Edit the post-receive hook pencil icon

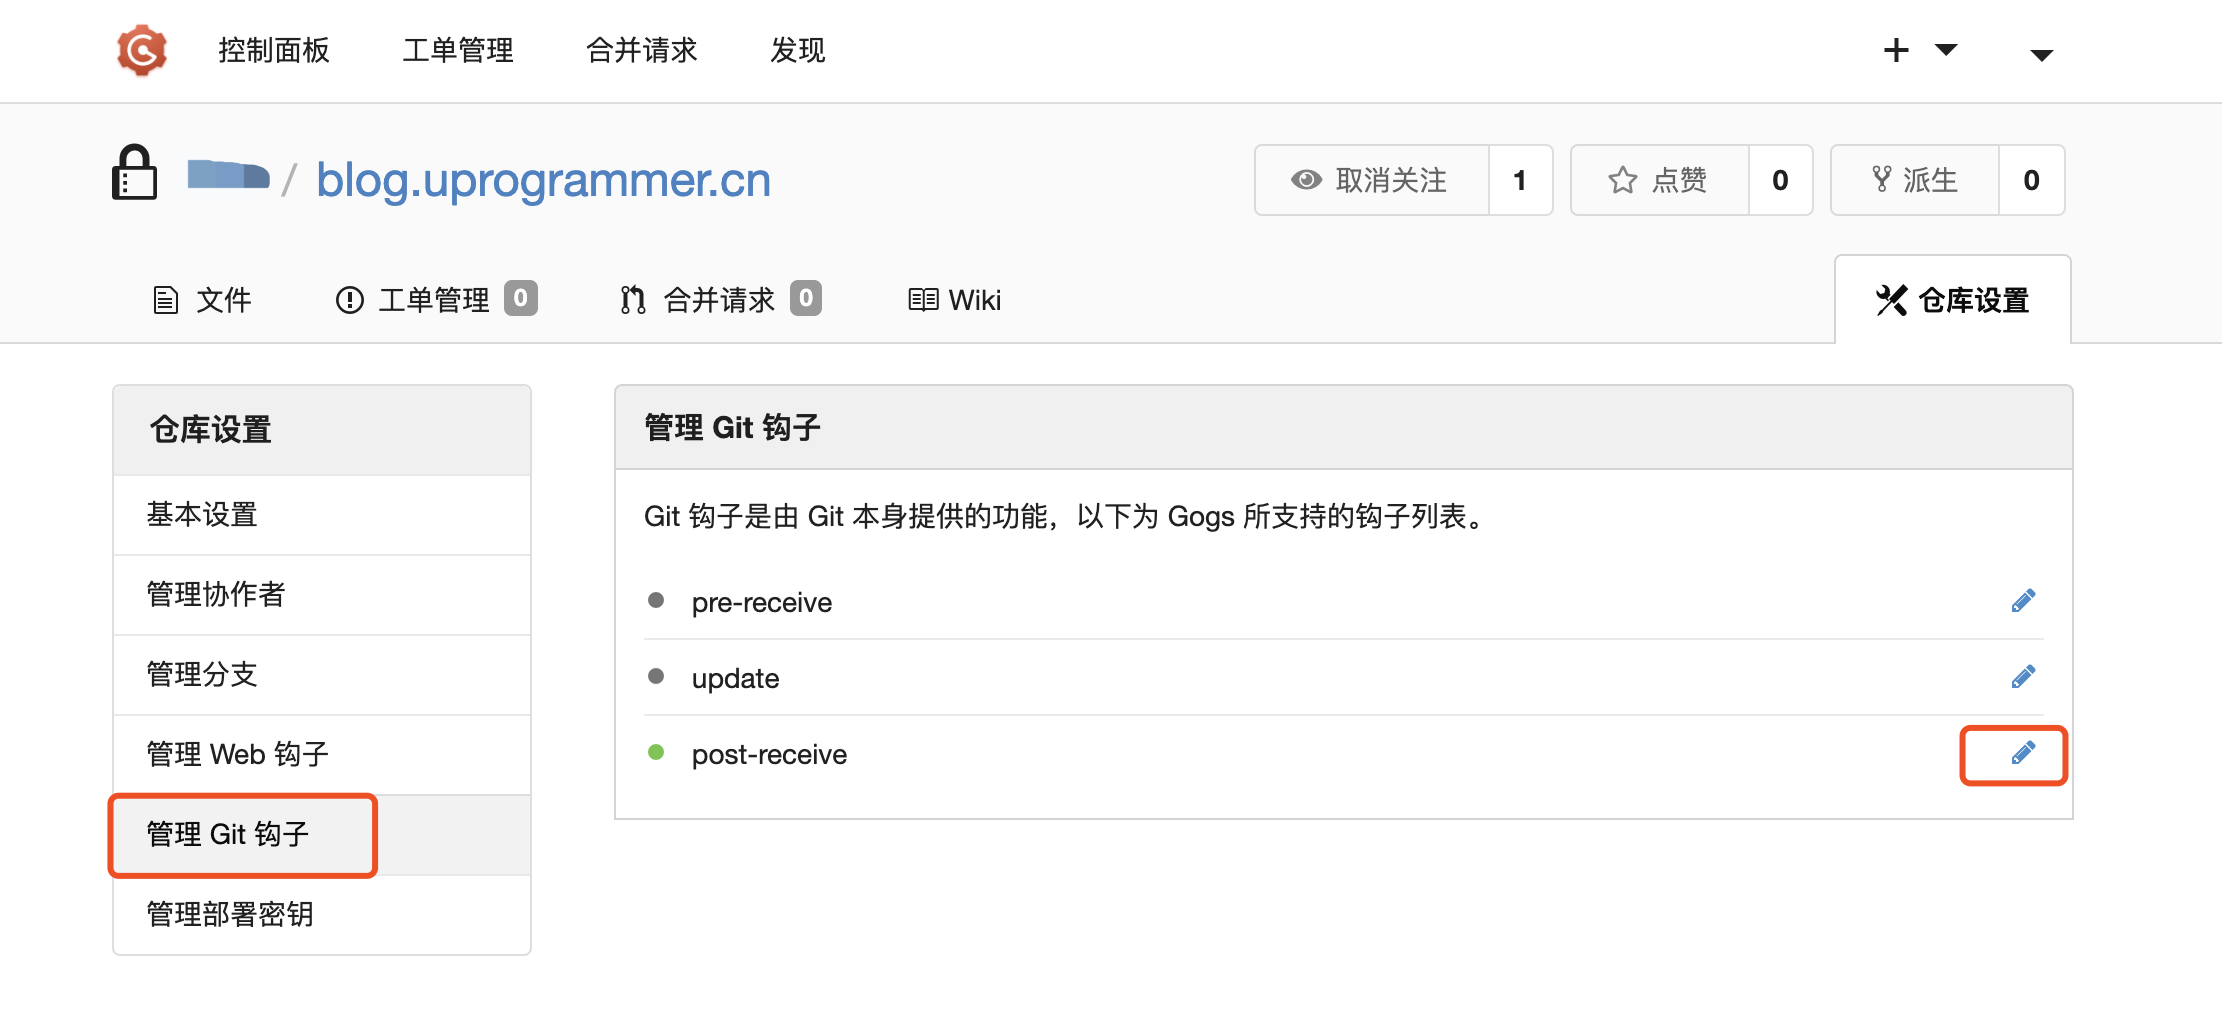pyautogui.click(x=2022, y=753)
